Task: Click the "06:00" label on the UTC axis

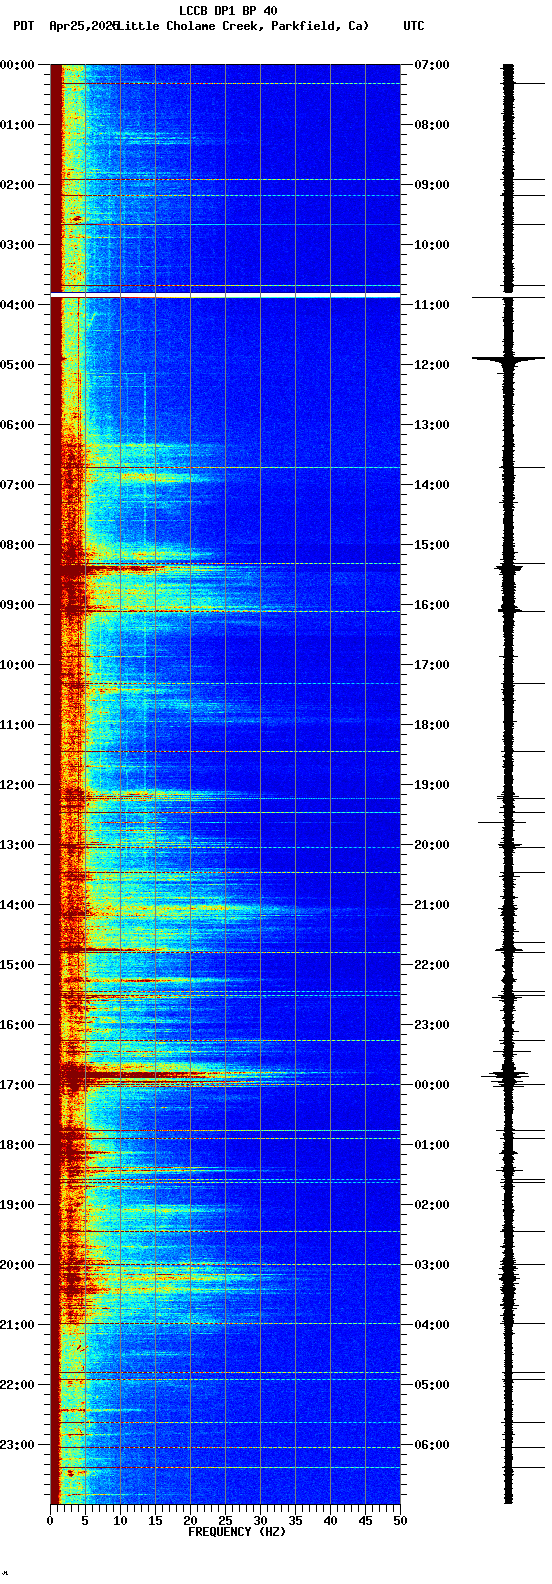Action: (432, 1445)
